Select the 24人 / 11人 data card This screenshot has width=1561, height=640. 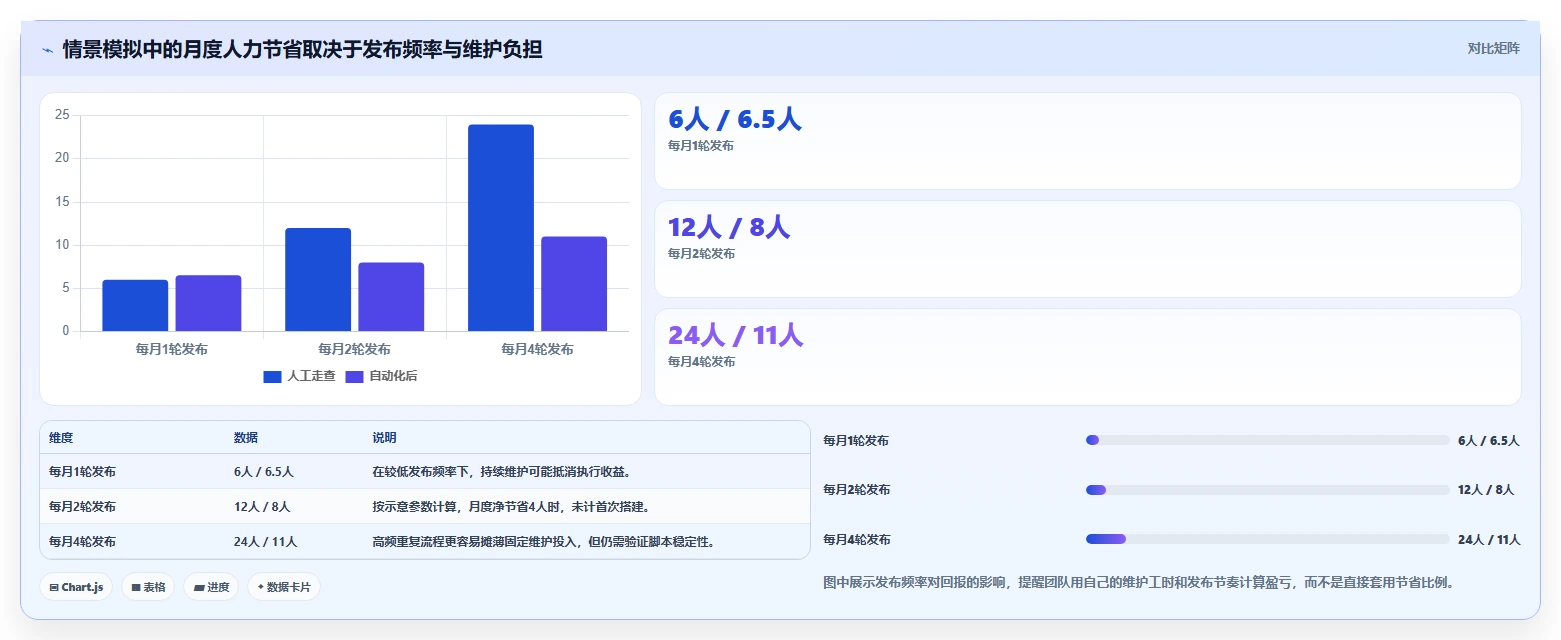point(1087,357)
